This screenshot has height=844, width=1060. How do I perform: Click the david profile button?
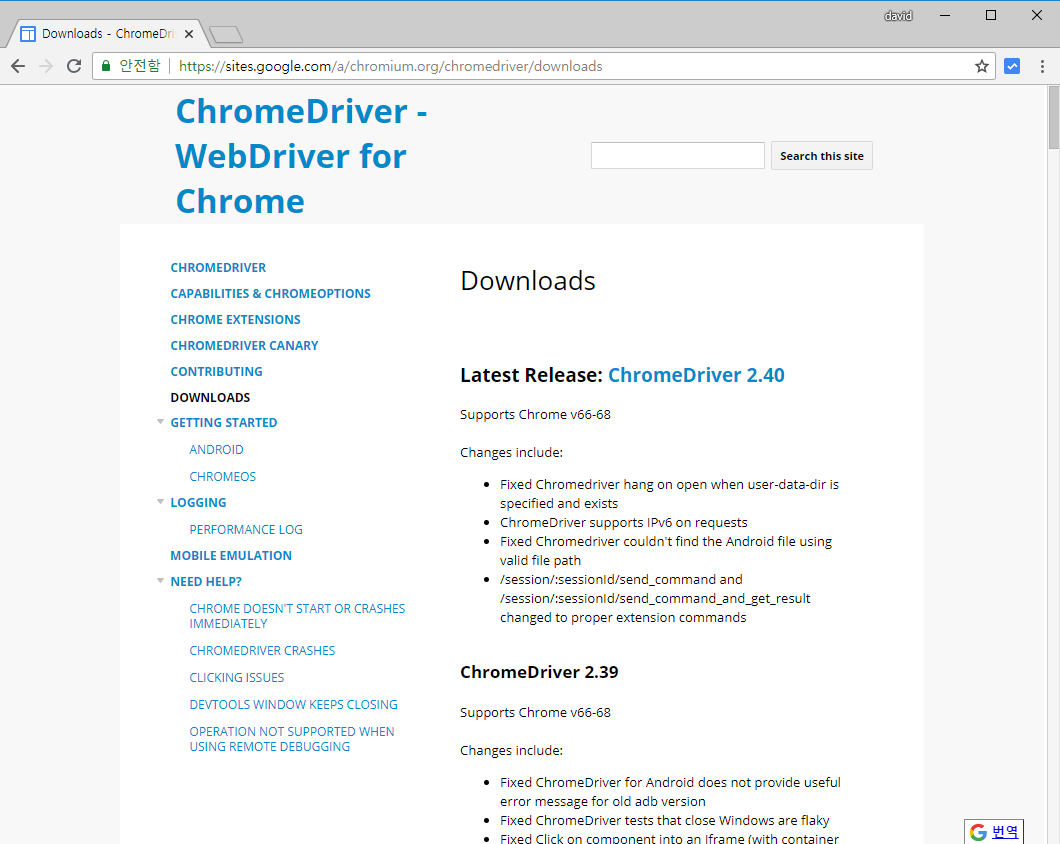(898, 16)
